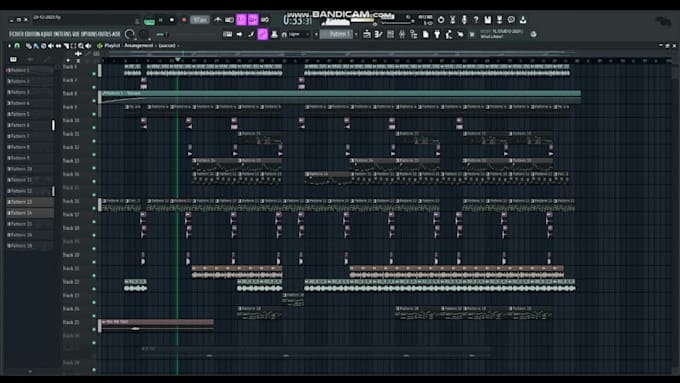Select the playlist Playback speaker tool
The width and height of the screenshot is (680, 383).
coord(88,46)
